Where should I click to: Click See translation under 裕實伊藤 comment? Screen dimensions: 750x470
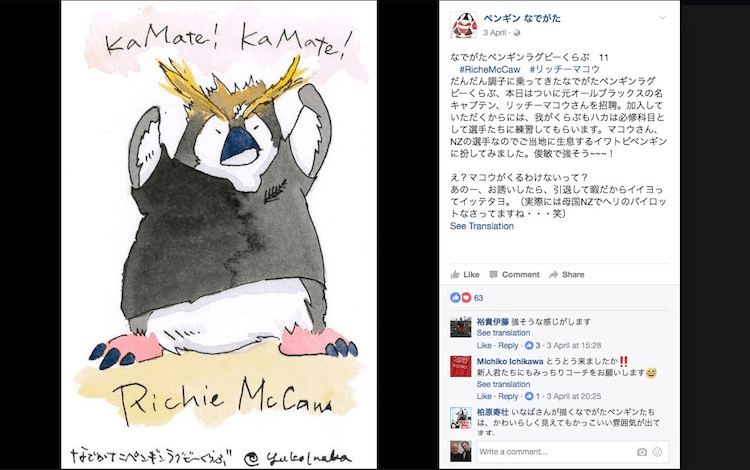pyautogui.click(x=503, y=333)
